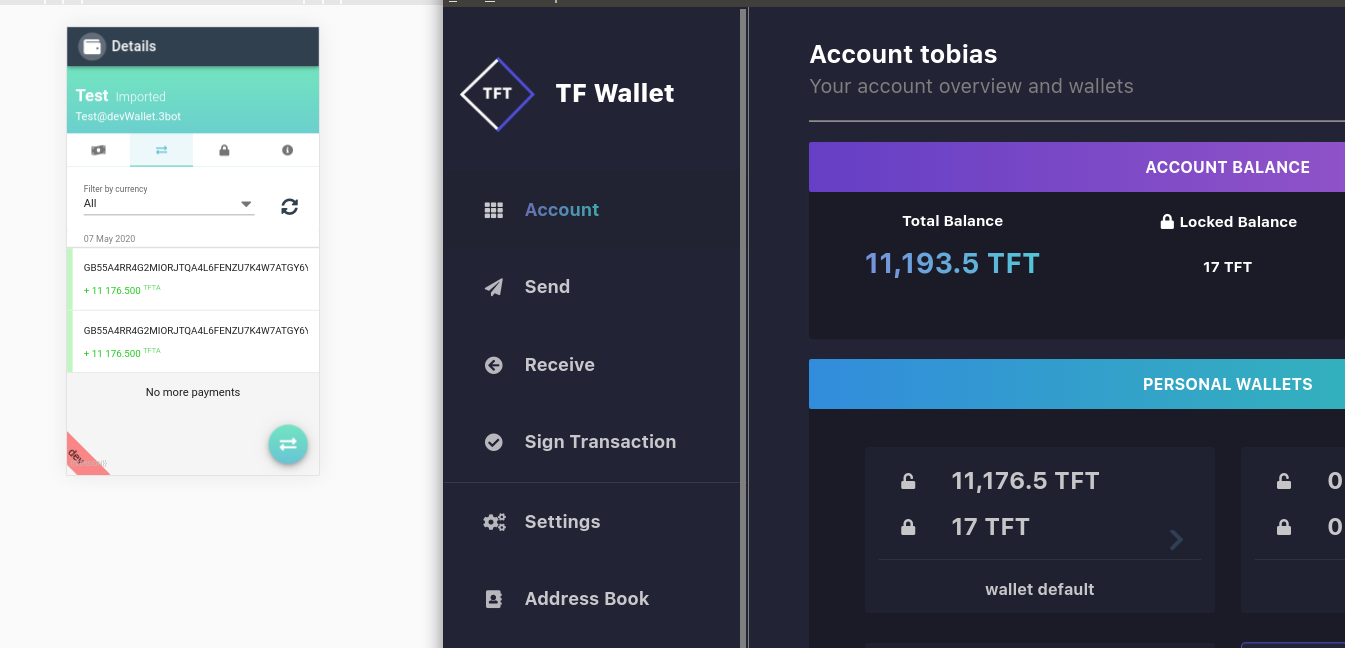Select the wallet default card
1345x648 pixels.
pos(1040,530)
